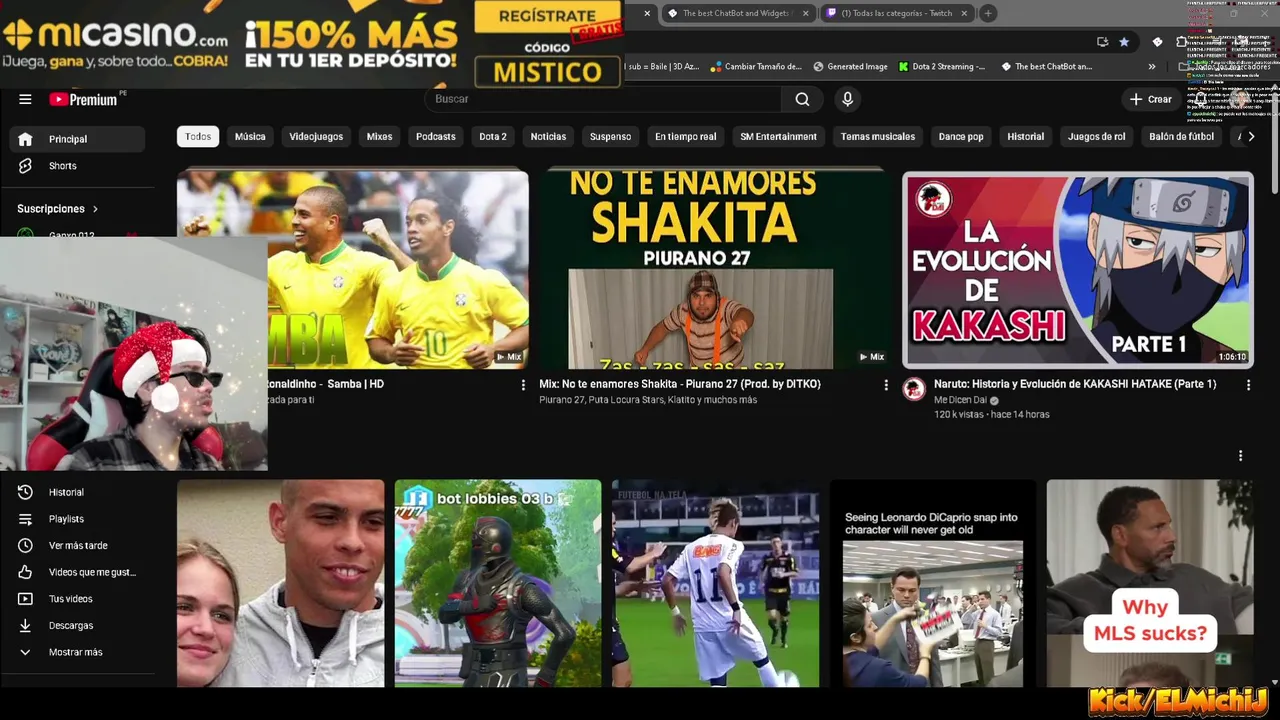The image size is (1280, 720).
Task: Open the Leonardo DiCaprio short
Action: (x=933, y=583)
